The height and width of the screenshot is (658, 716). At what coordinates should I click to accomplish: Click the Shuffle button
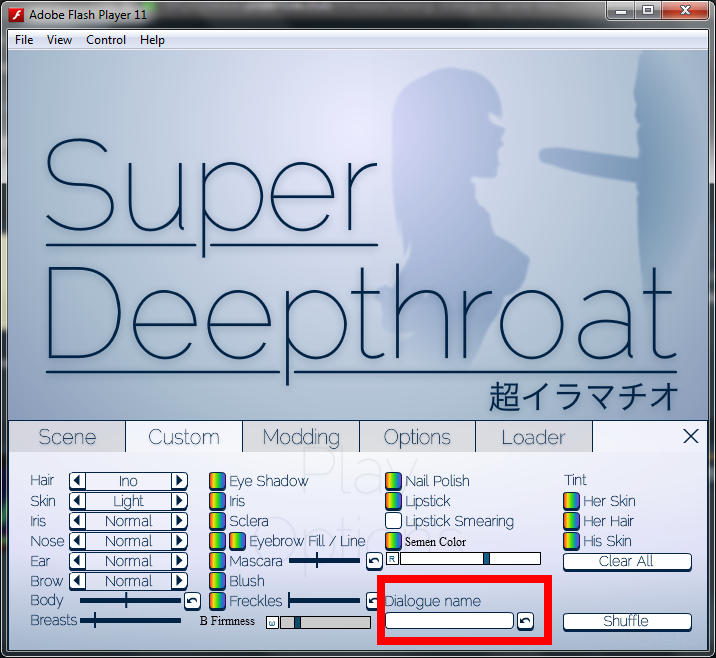tap(627, 621)
